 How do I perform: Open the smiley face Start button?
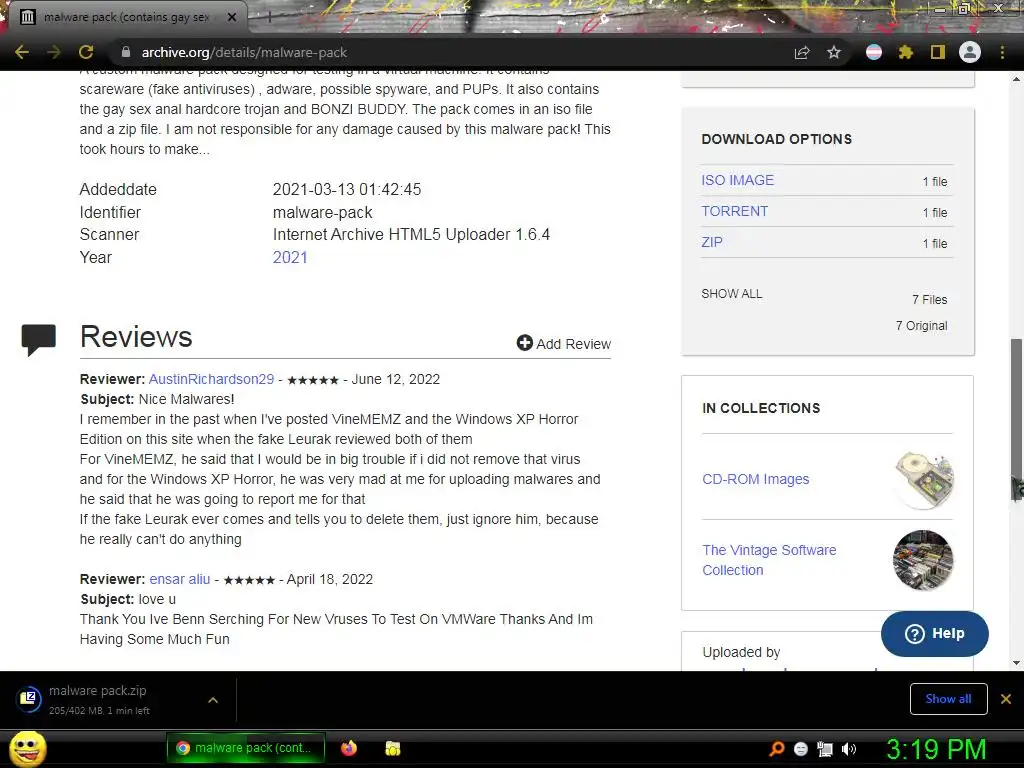[x=28, y=748]
